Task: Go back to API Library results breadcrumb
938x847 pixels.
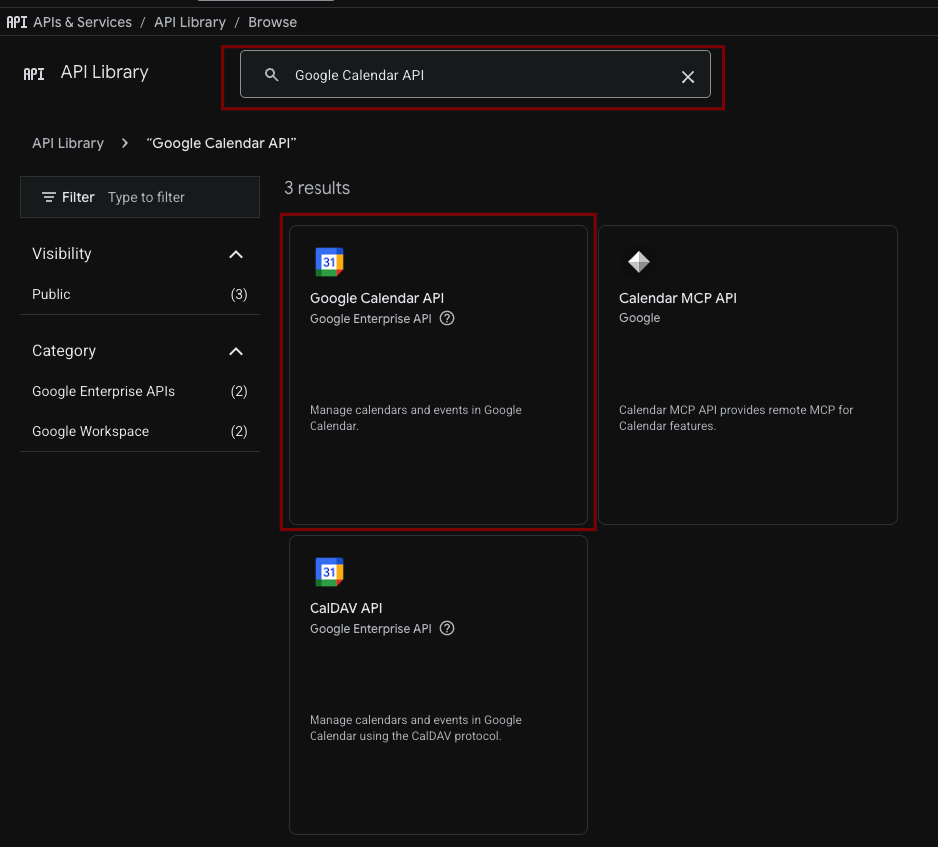Action: coord(68,144)
